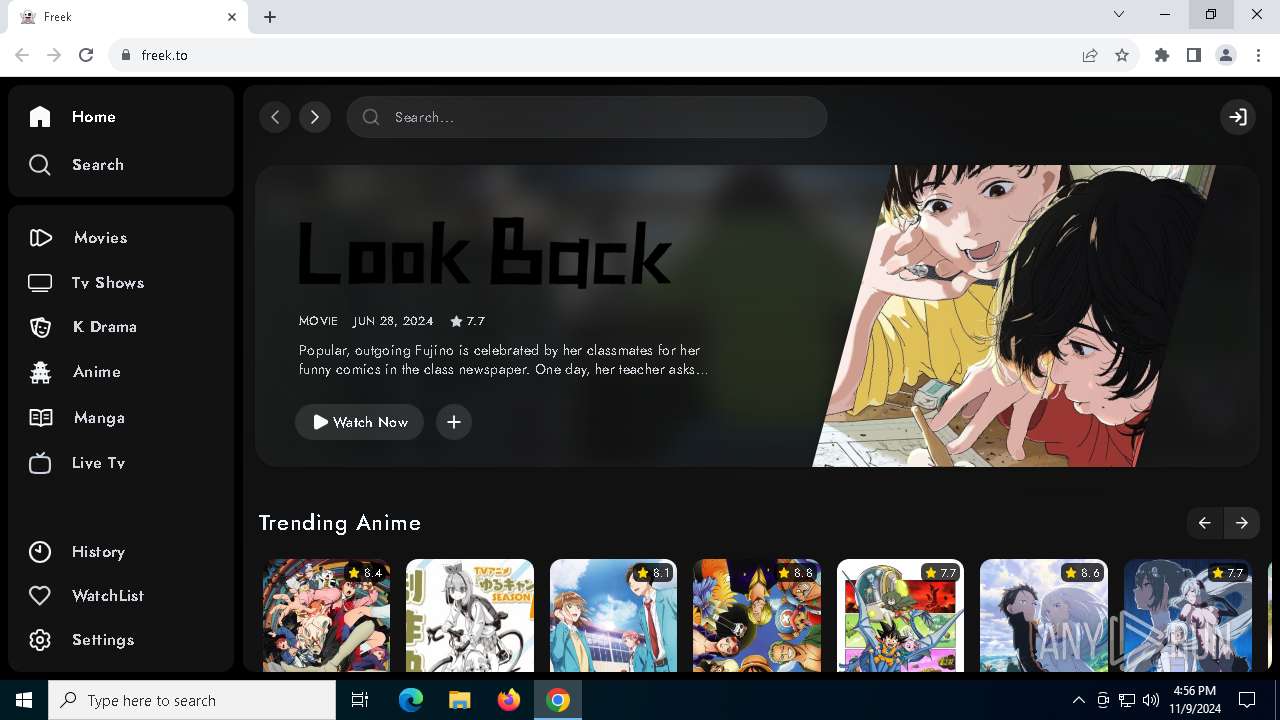Screen dimensions: 1280x720
Task: Open the trending anime rated 8.4
Action: (327, 615)
